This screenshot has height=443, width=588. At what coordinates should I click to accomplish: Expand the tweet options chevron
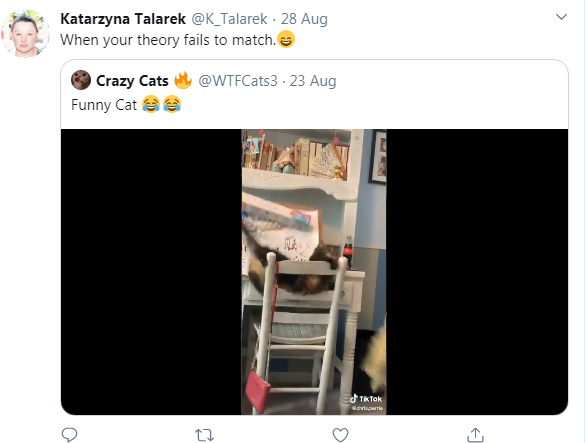click(x=561, y=17)
